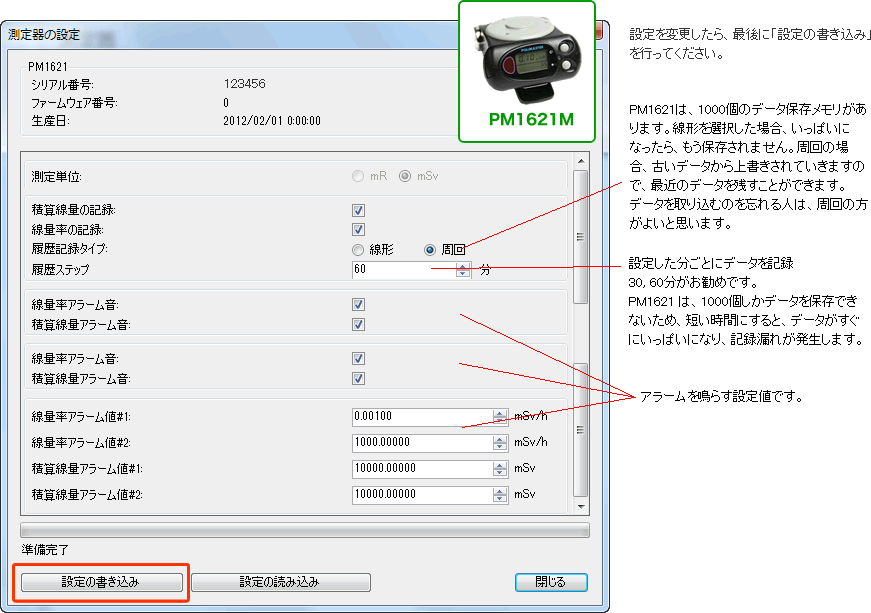Toggle second group 積算線量アラーム音 checkbox
The image size is (871, 613).
358,379
